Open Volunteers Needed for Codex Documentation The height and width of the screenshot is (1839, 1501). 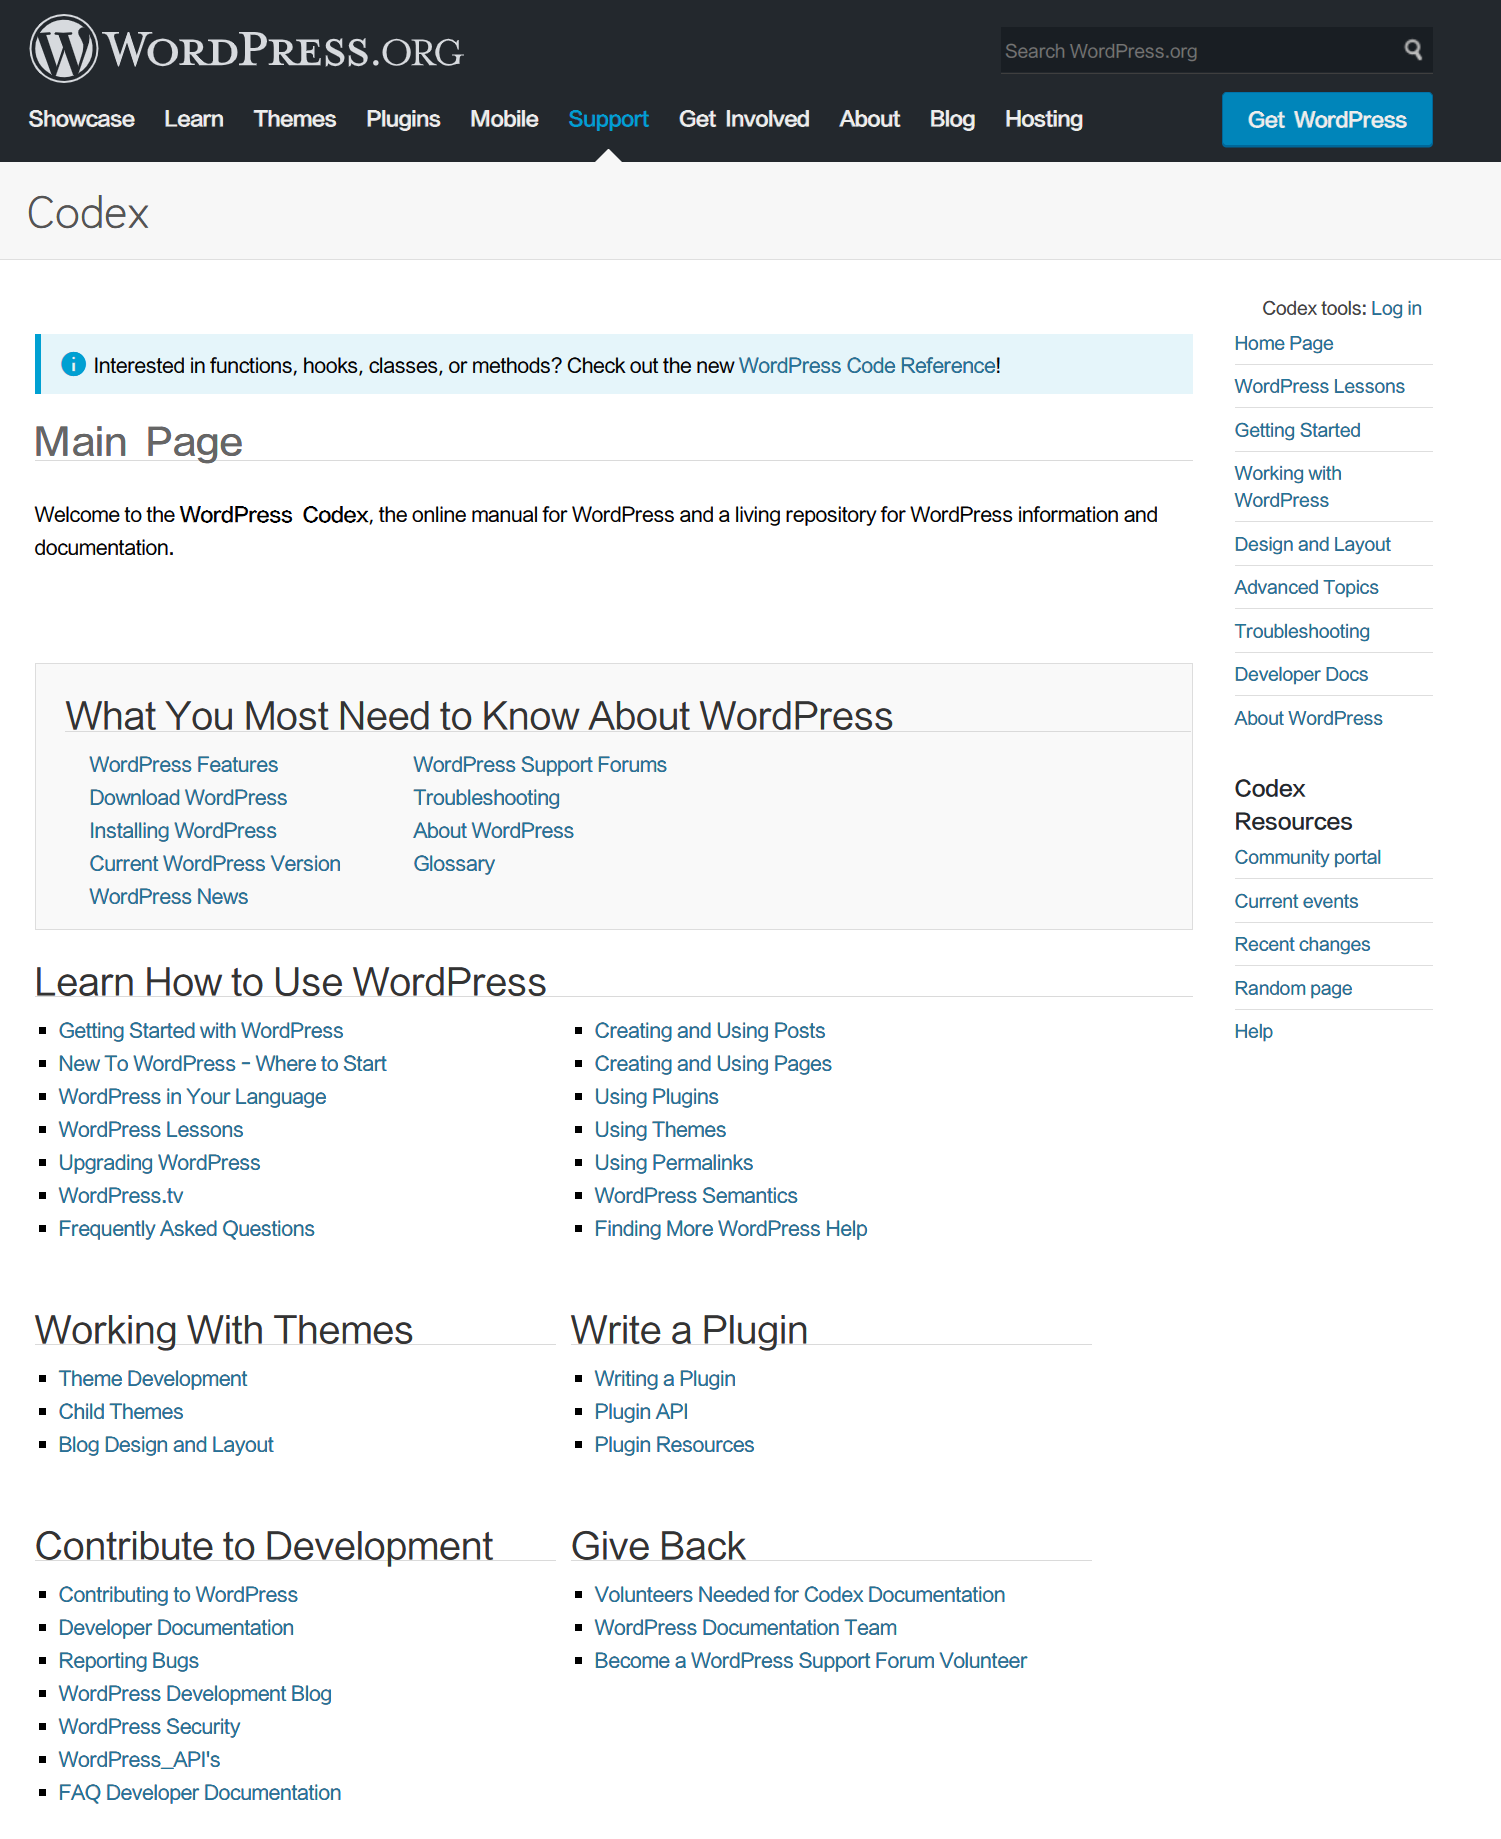(x=800, y=1595)
